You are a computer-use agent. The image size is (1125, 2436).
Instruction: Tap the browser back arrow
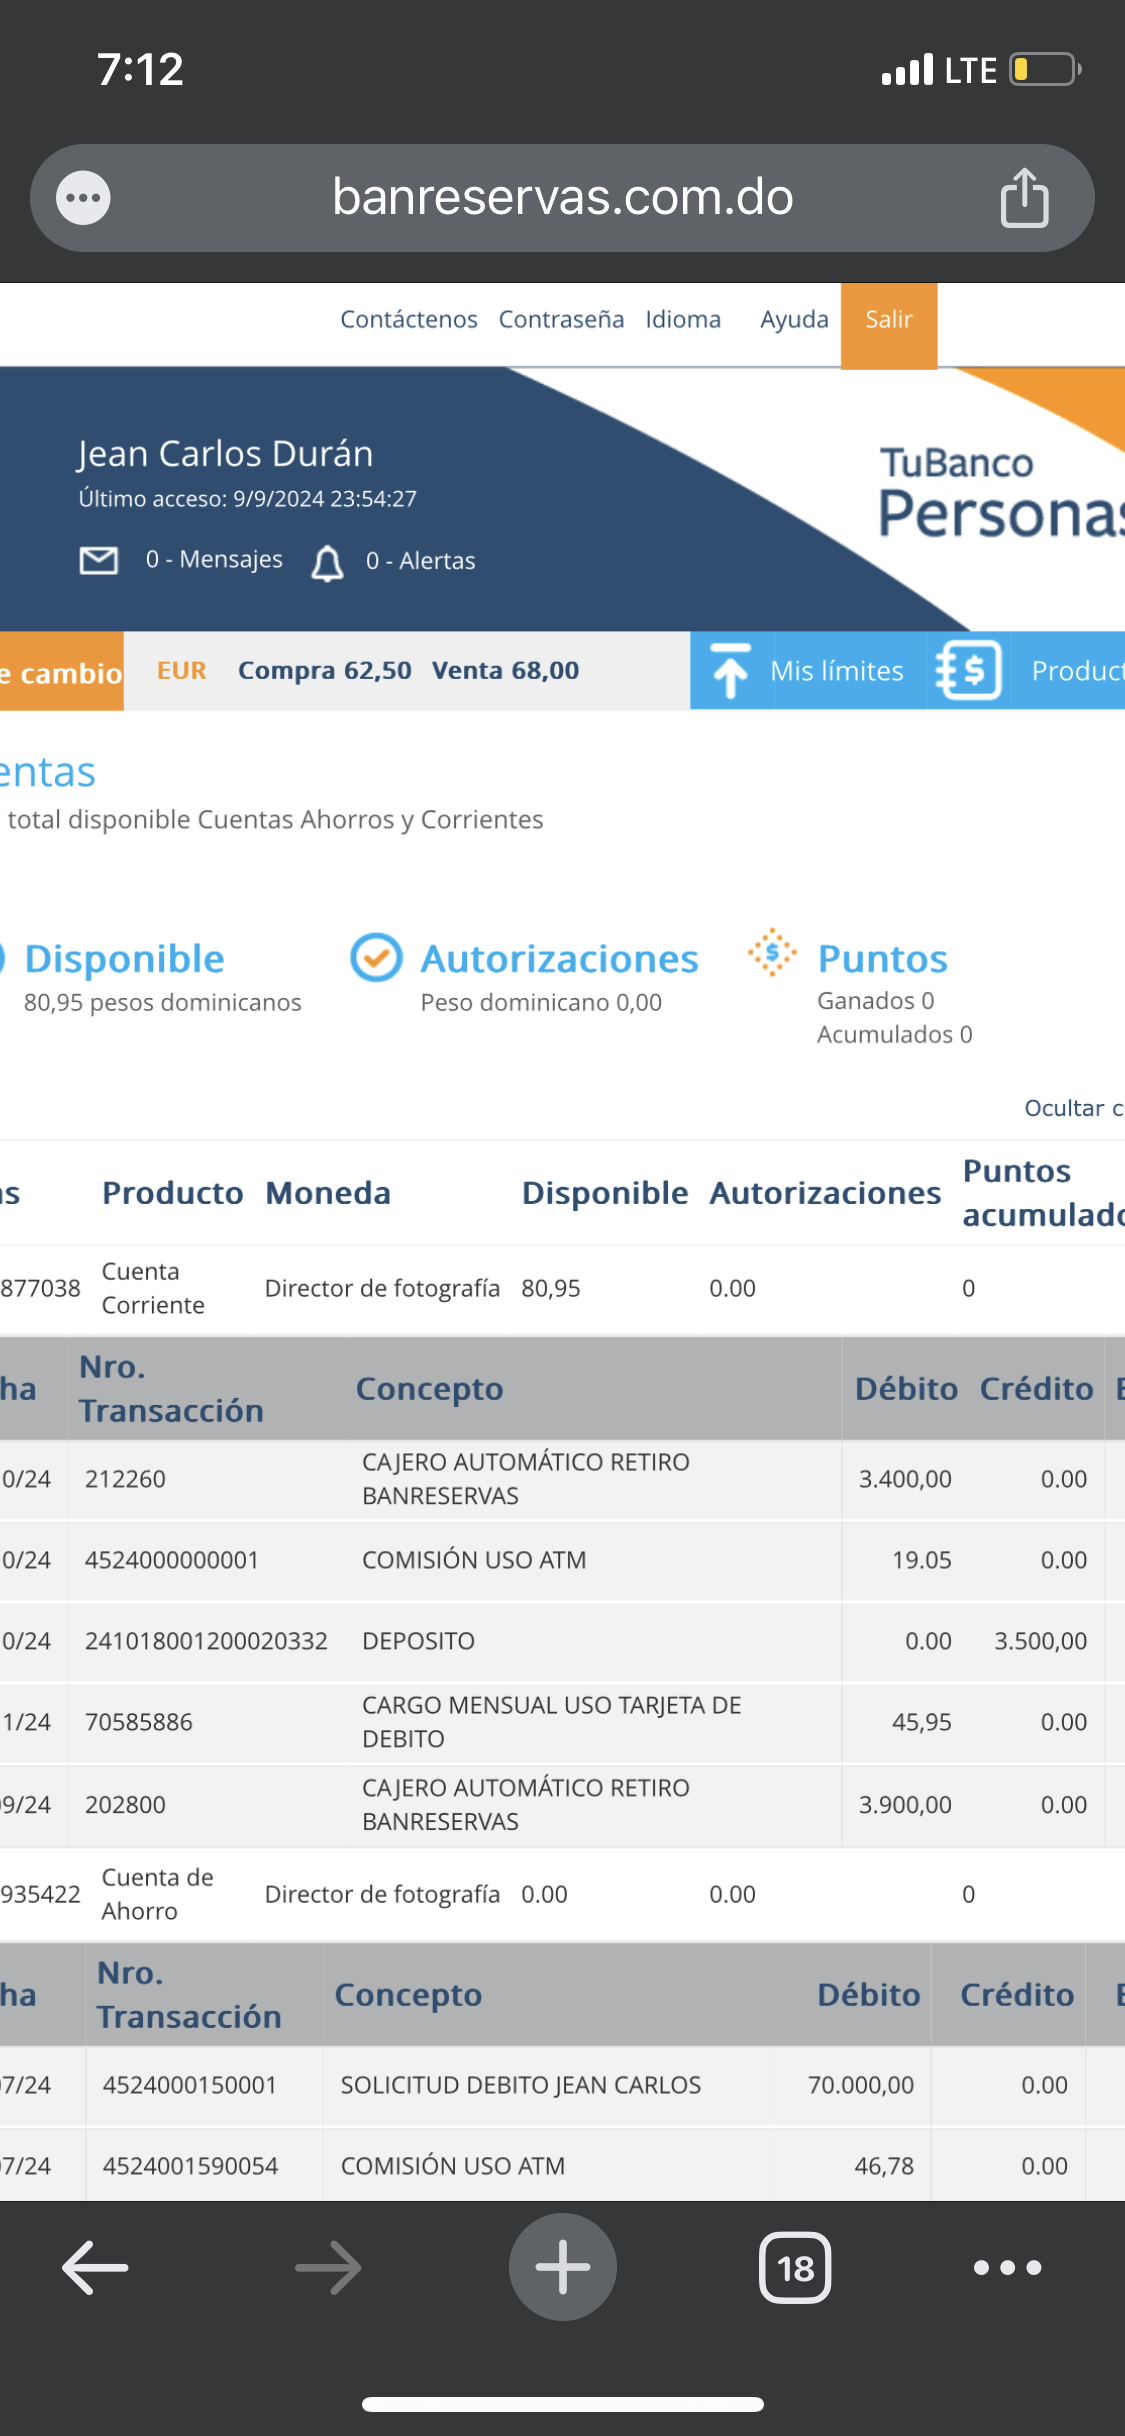click(95, 2267)
